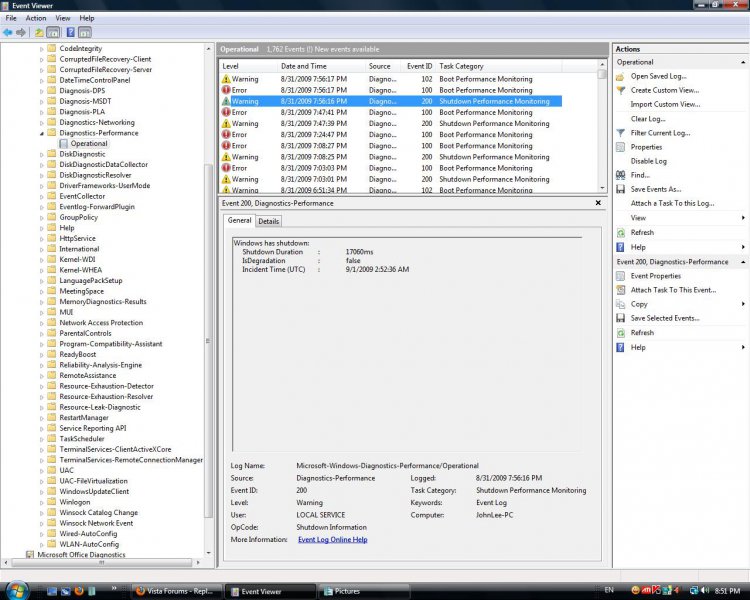
Task: Click Create Custom View funnel icon
Action: 620,90
